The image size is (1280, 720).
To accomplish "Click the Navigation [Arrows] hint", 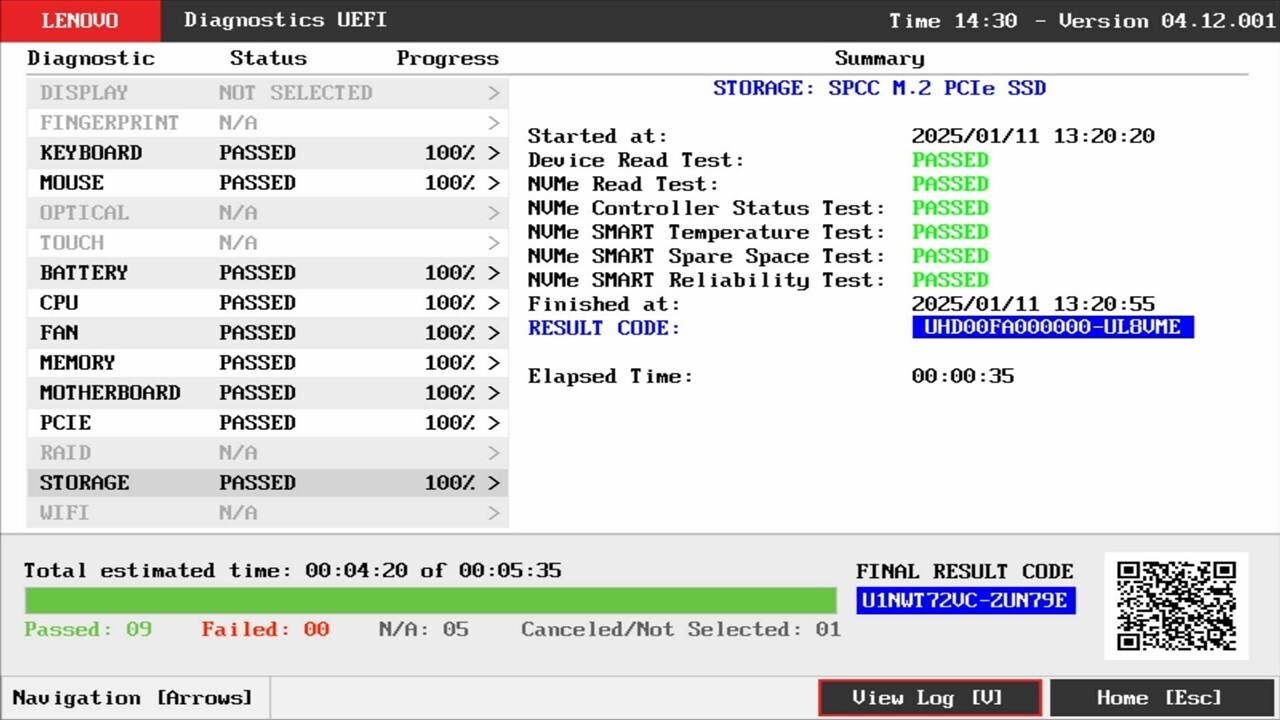I will point(133,698).
